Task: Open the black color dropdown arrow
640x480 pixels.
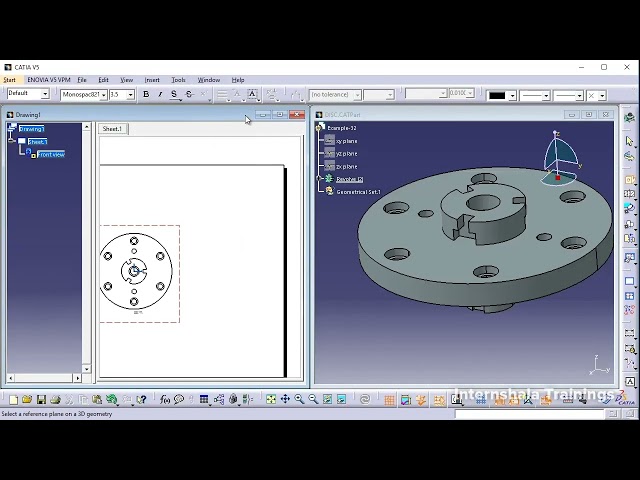Action: [512, 96]
